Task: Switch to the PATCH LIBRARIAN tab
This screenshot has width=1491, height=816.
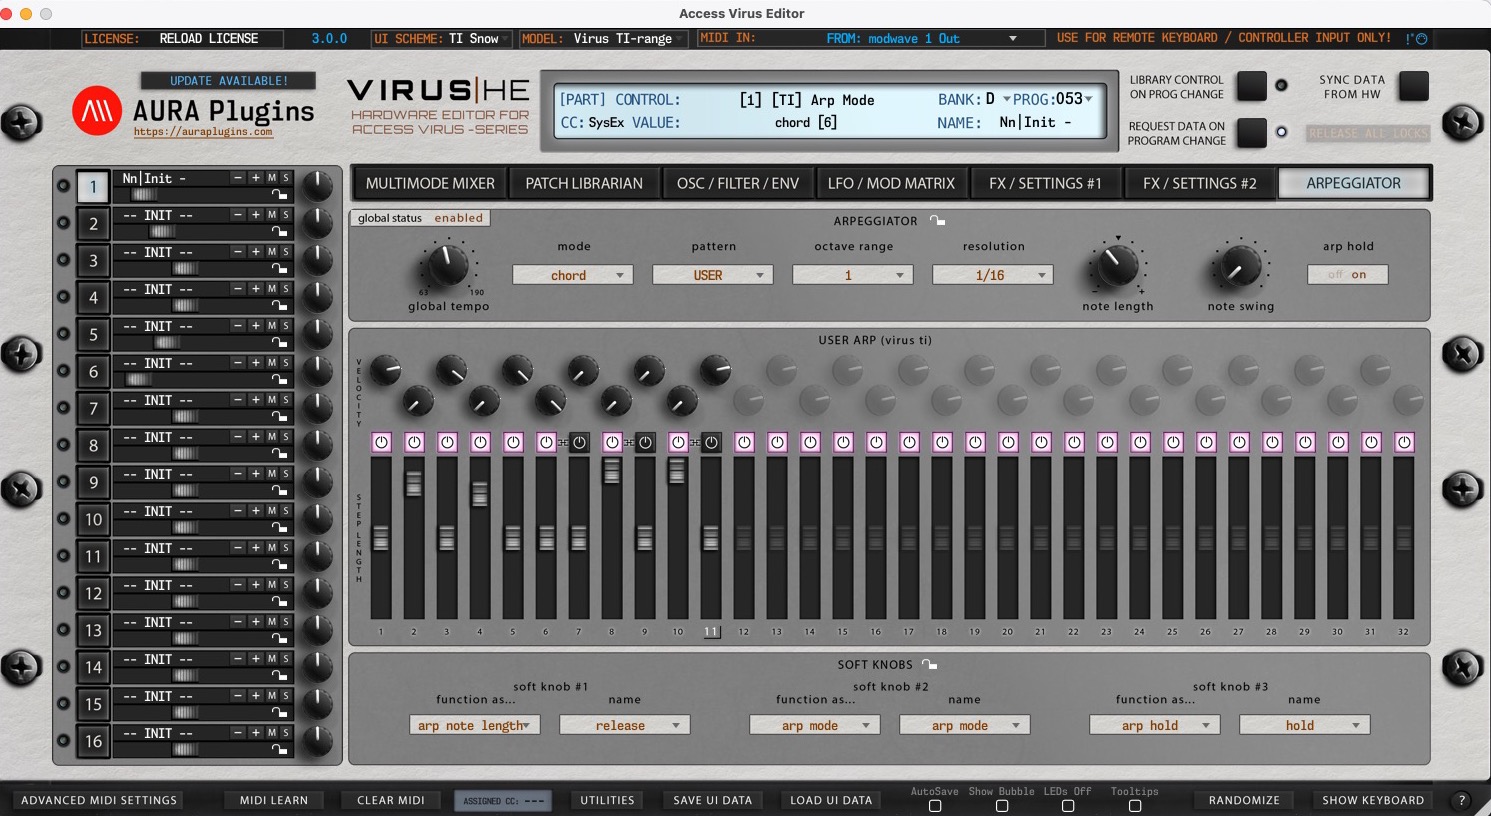Action: click(584, 183)
